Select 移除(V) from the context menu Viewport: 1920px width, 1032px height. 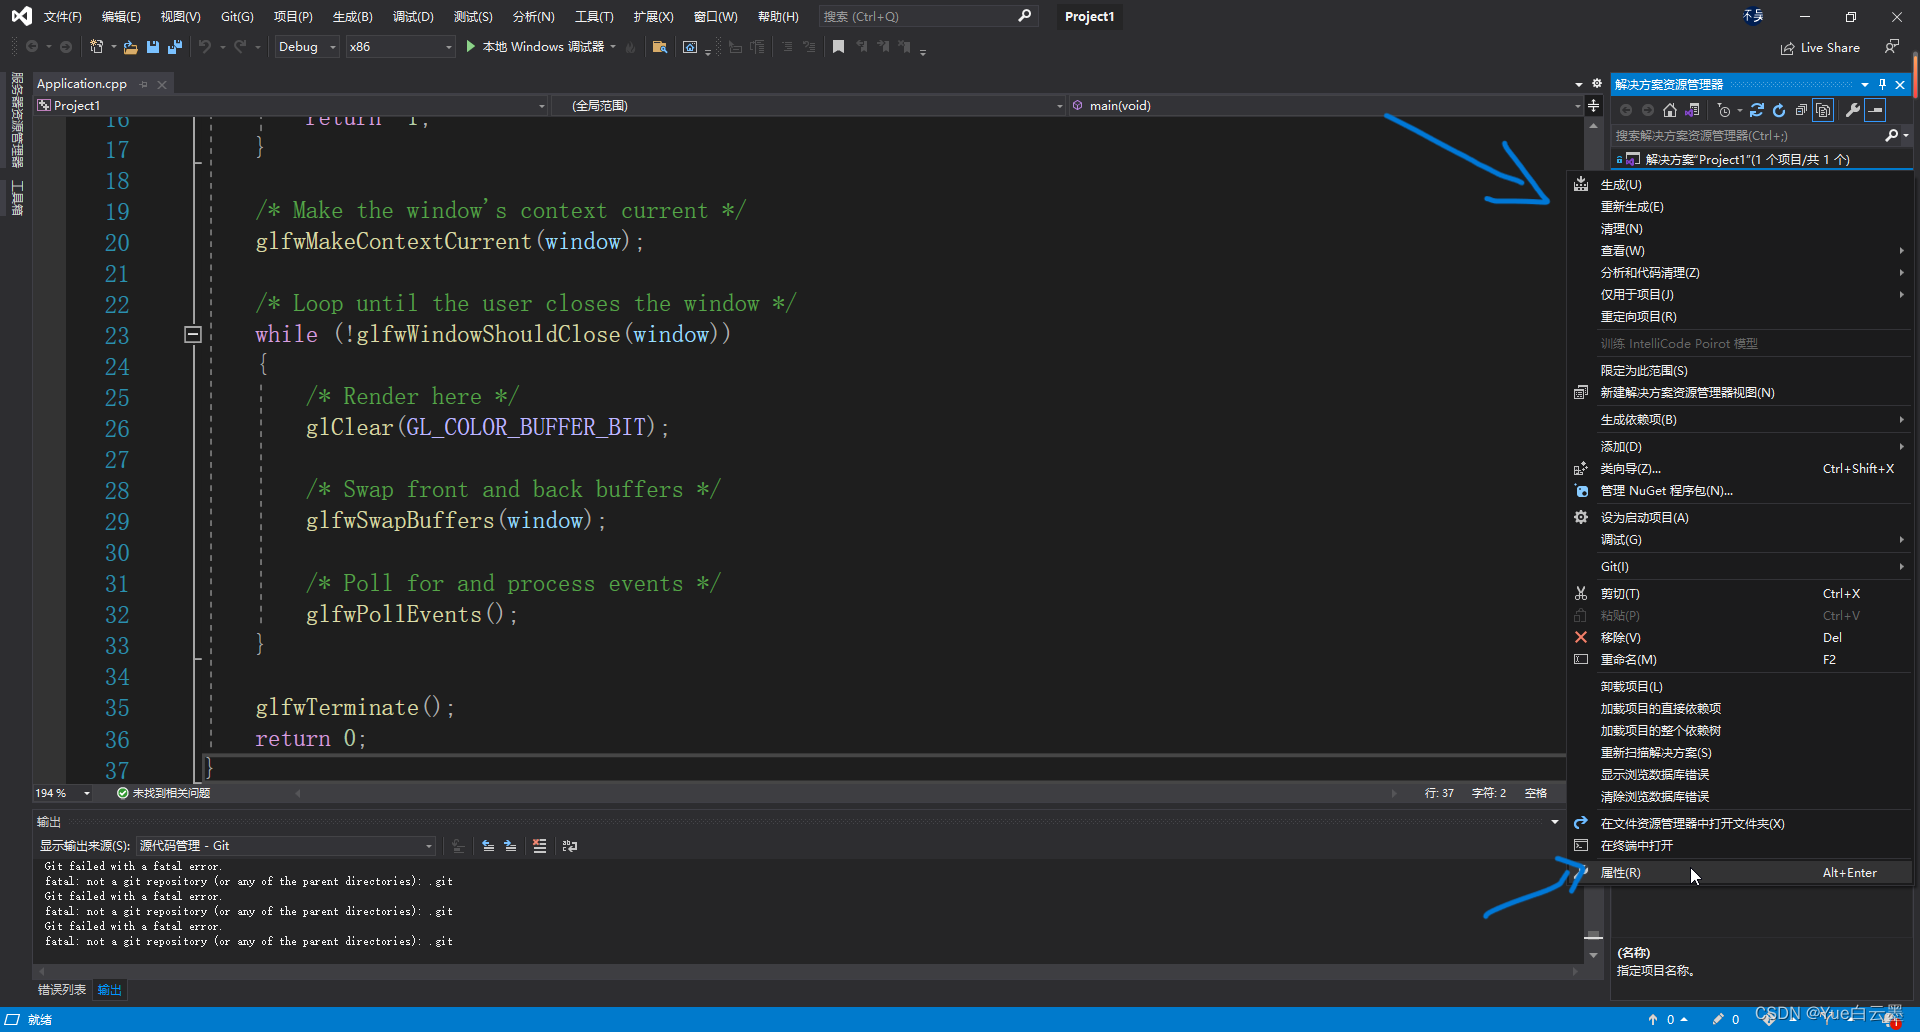1740,638
